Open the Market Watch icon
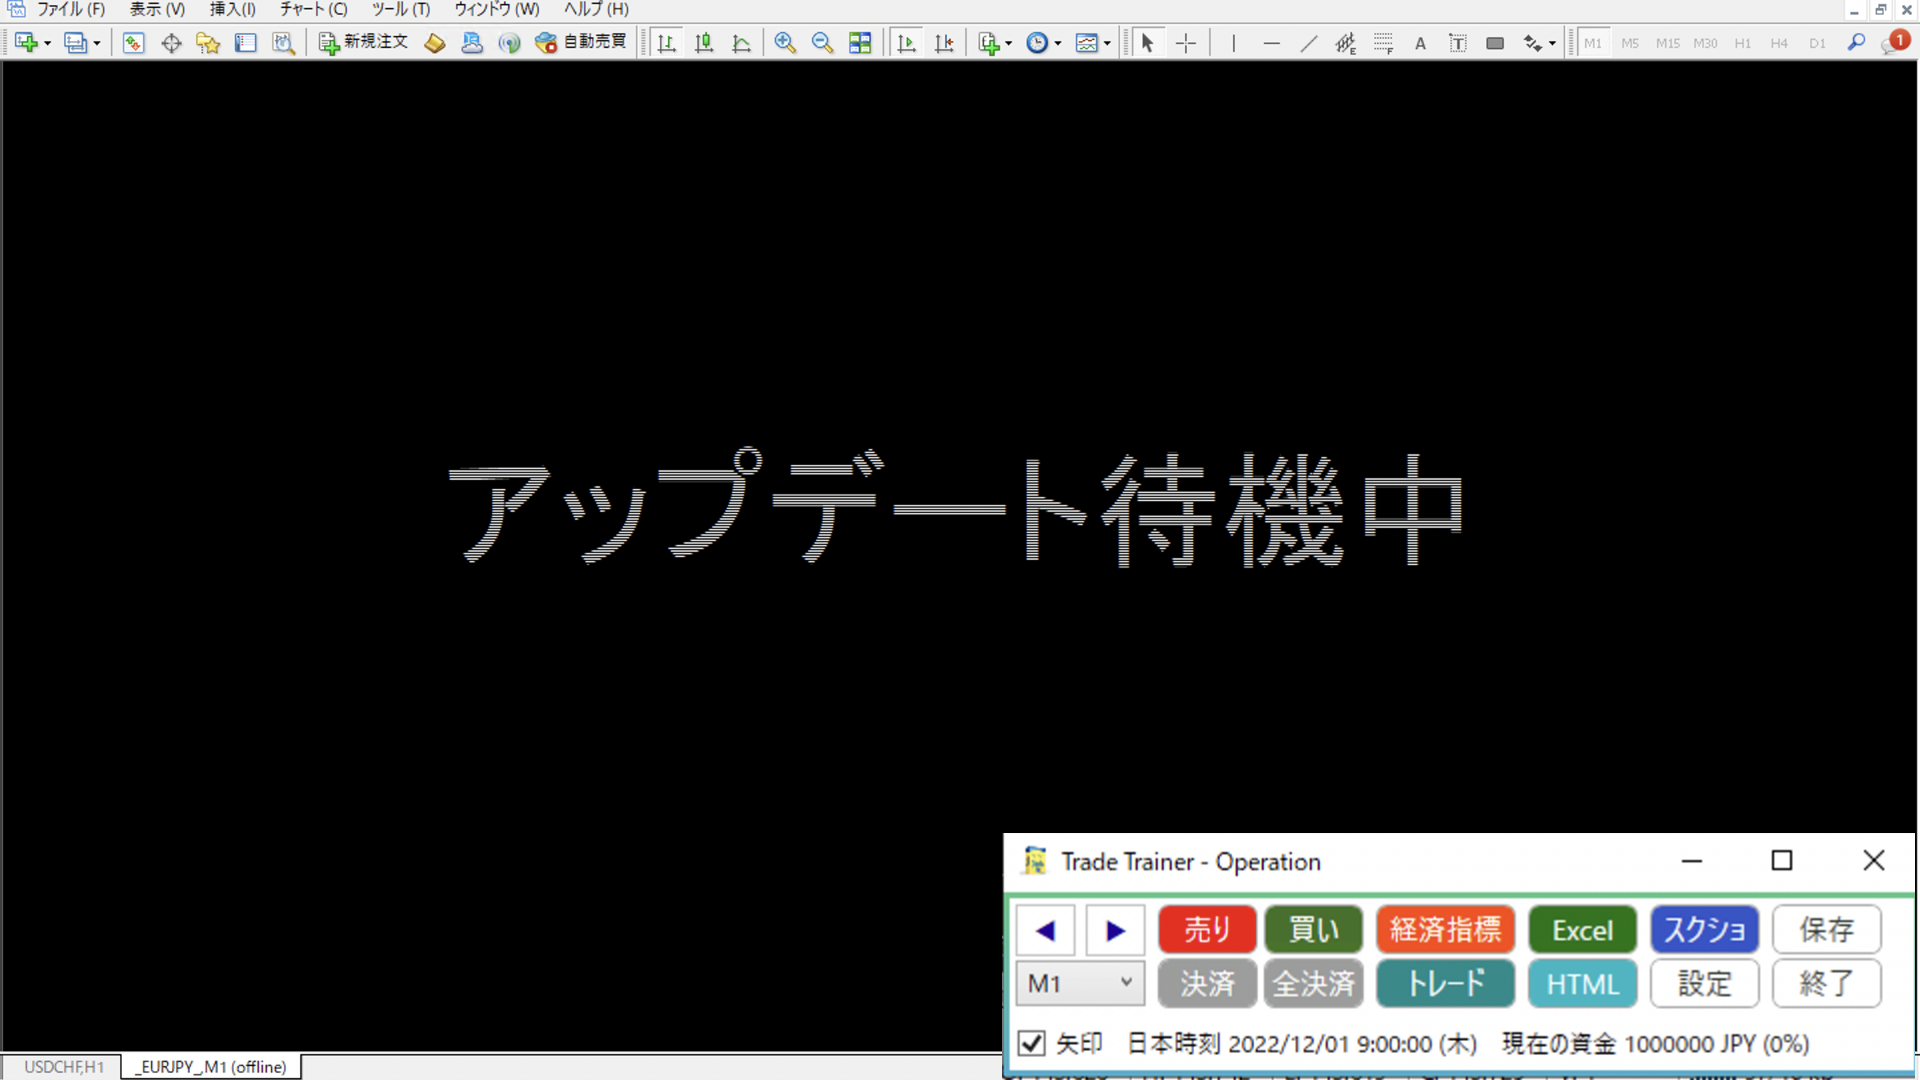This screenshot has width=1920, height=1080. click(x=133, y=43)
